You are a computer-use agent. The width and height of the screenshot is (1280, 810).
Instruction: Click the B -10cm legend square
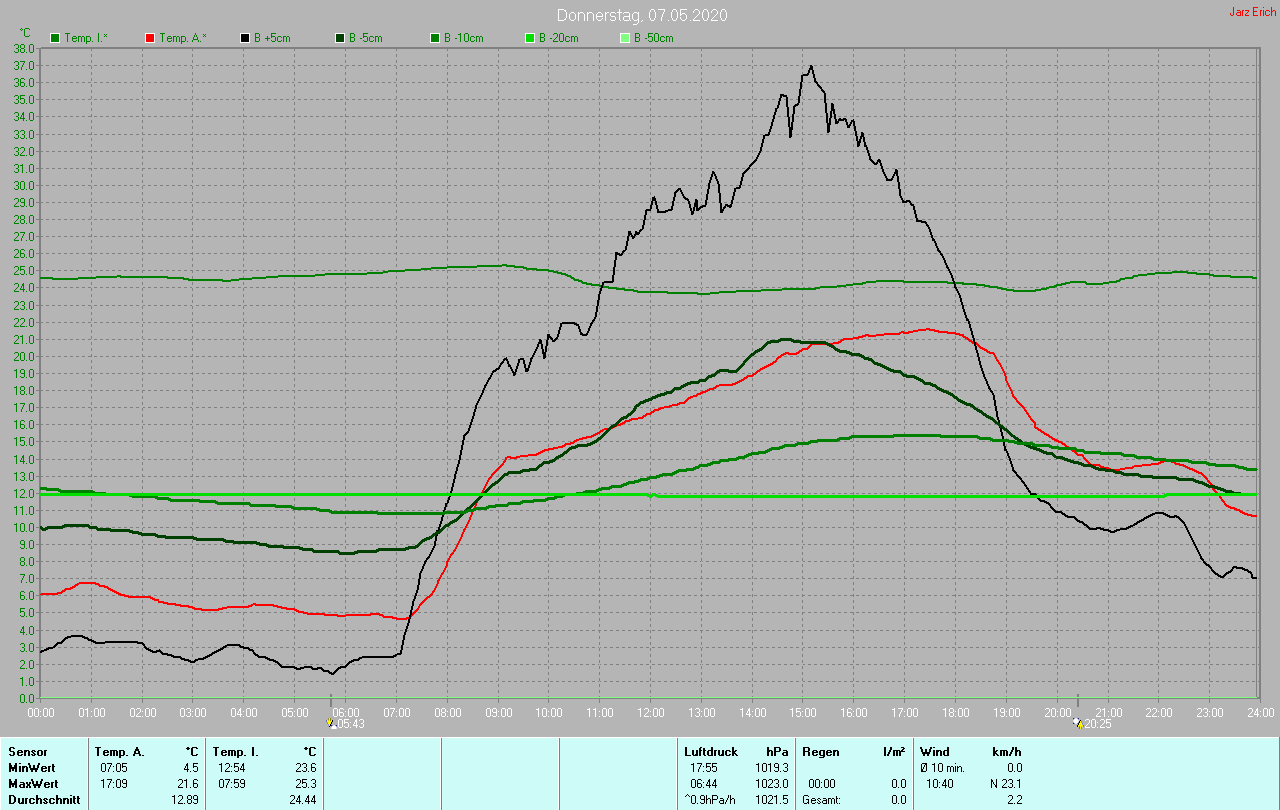(x=435, y=38)
